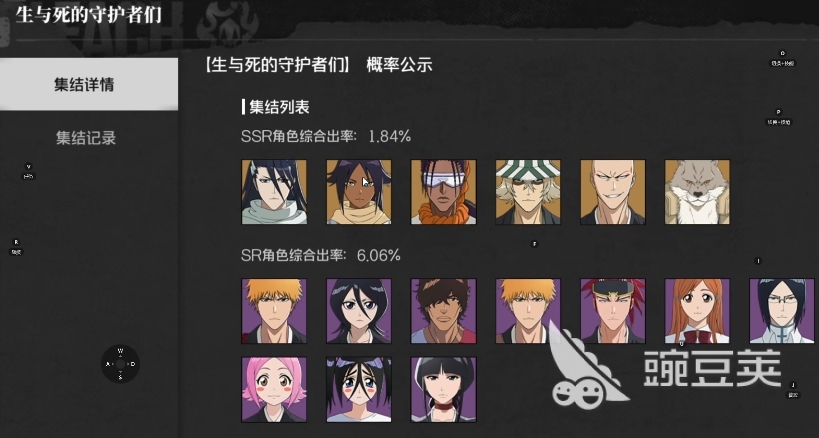This screenshot has width=819, height=438.
Task: Select the pink-haired Yachiru portrait
Action: click(274, 389)
